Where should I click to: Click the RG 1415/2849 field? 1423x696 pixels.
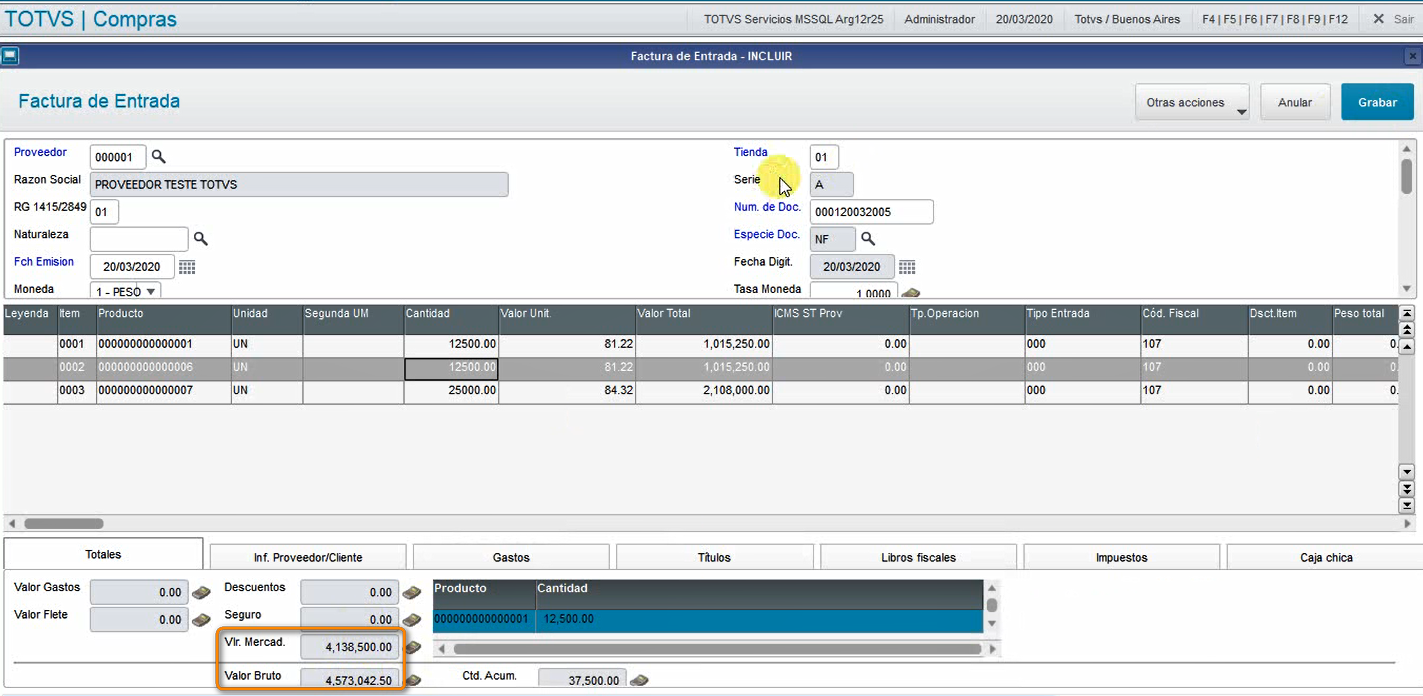104,212
